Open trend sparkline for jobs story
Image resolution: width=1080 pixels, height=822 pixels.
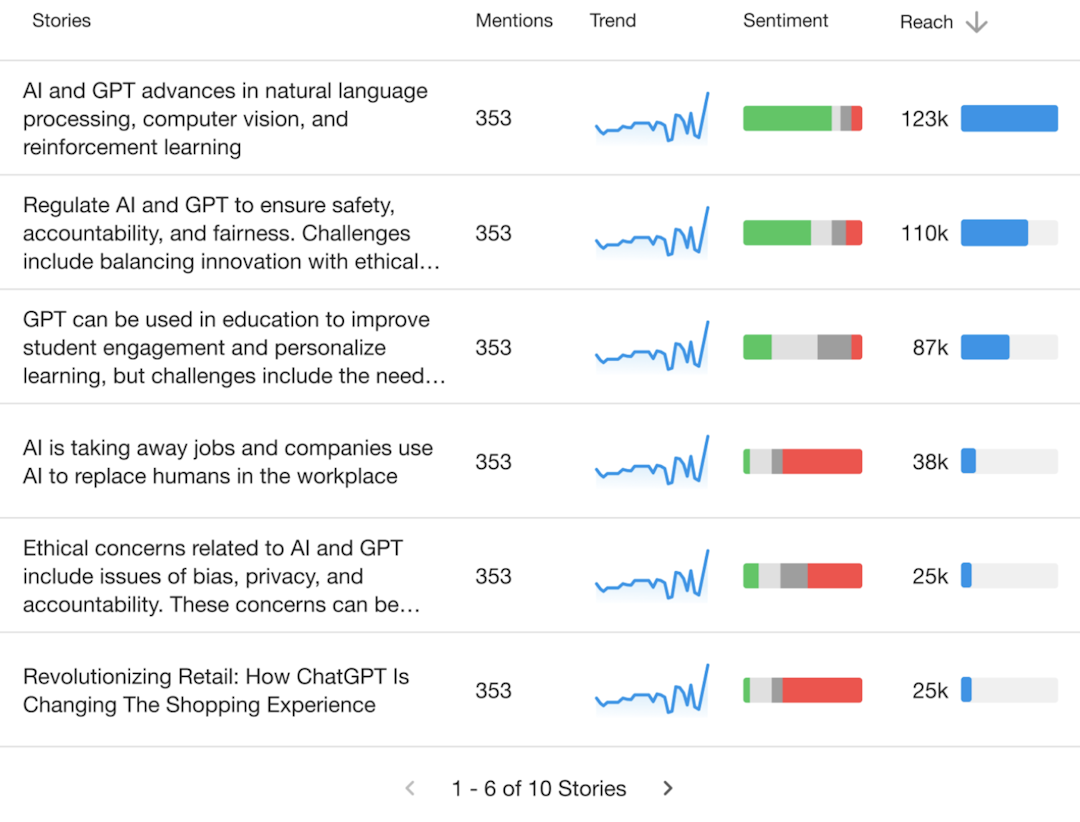point(652,462)
